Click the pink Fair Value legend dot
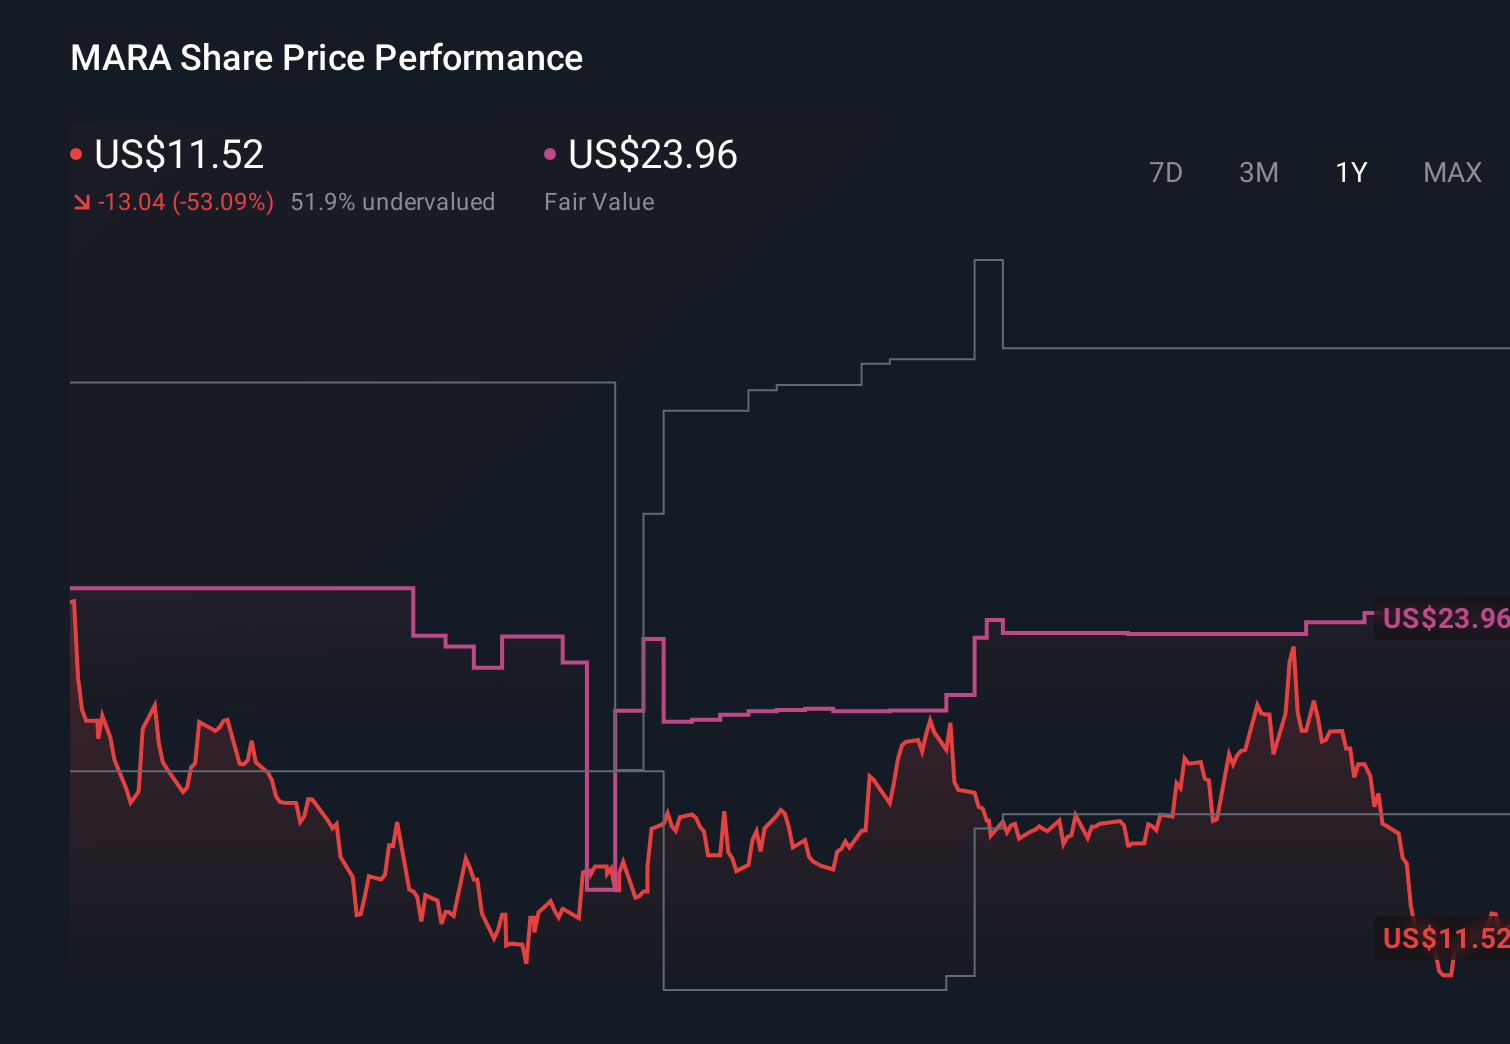This screenshot has height=1044, width=1510. 549,153
